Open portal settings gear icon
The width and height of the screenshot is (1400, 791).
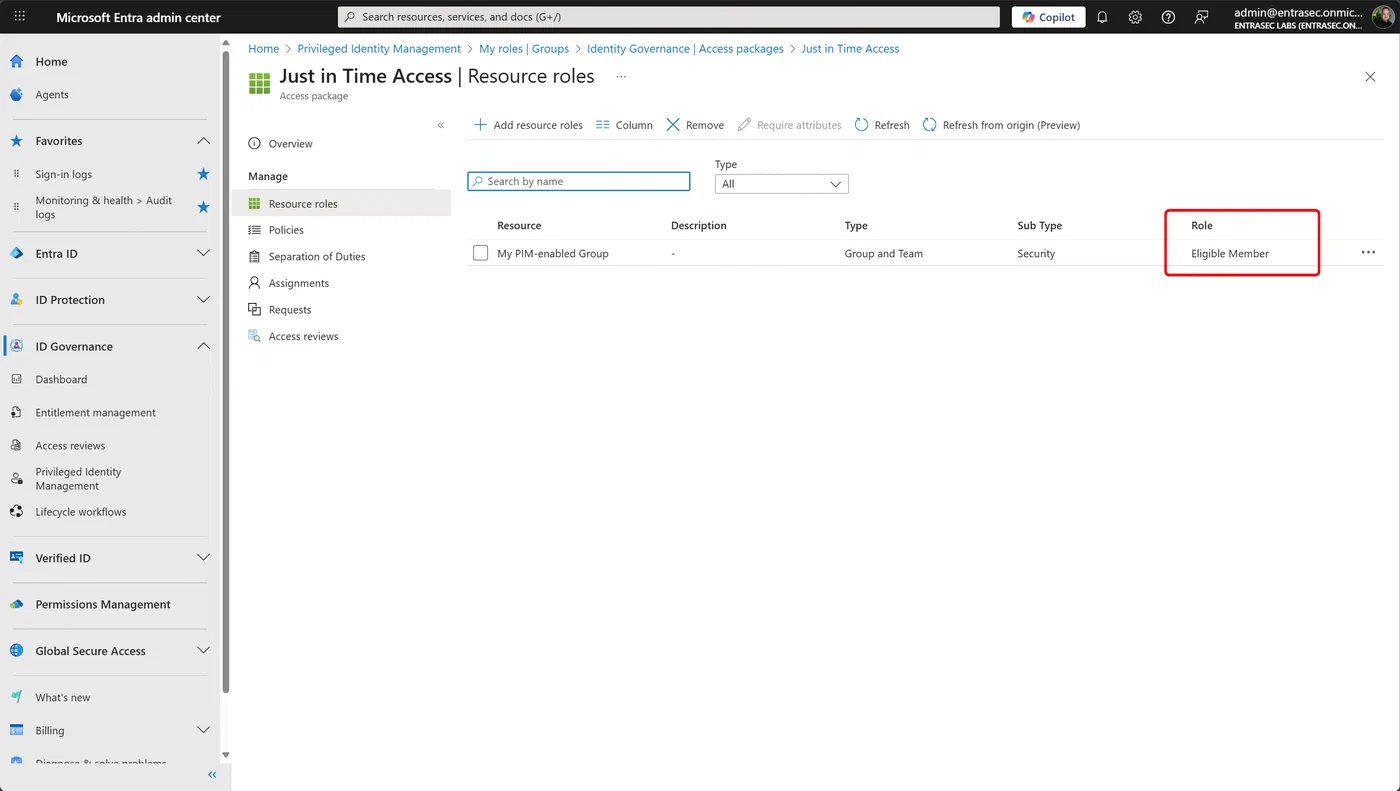(1135, 17)
